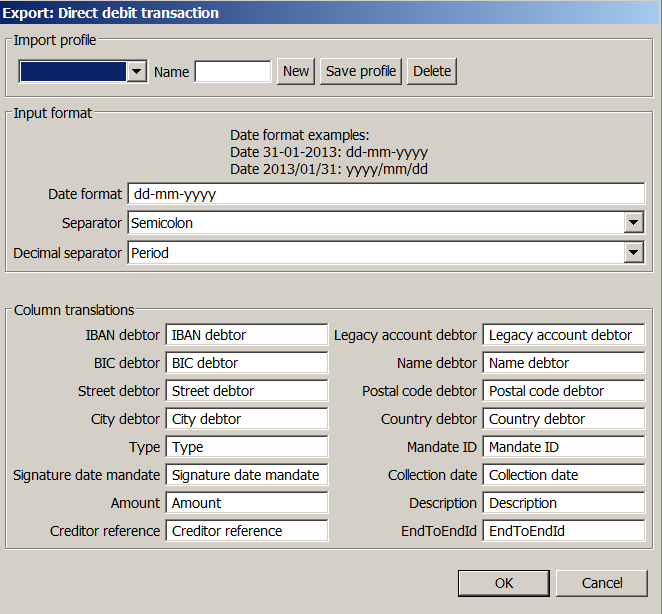Click the Street debtor translation field
Image resolution: width=662 pixels, height=614 pixels.
coord(247,391)
